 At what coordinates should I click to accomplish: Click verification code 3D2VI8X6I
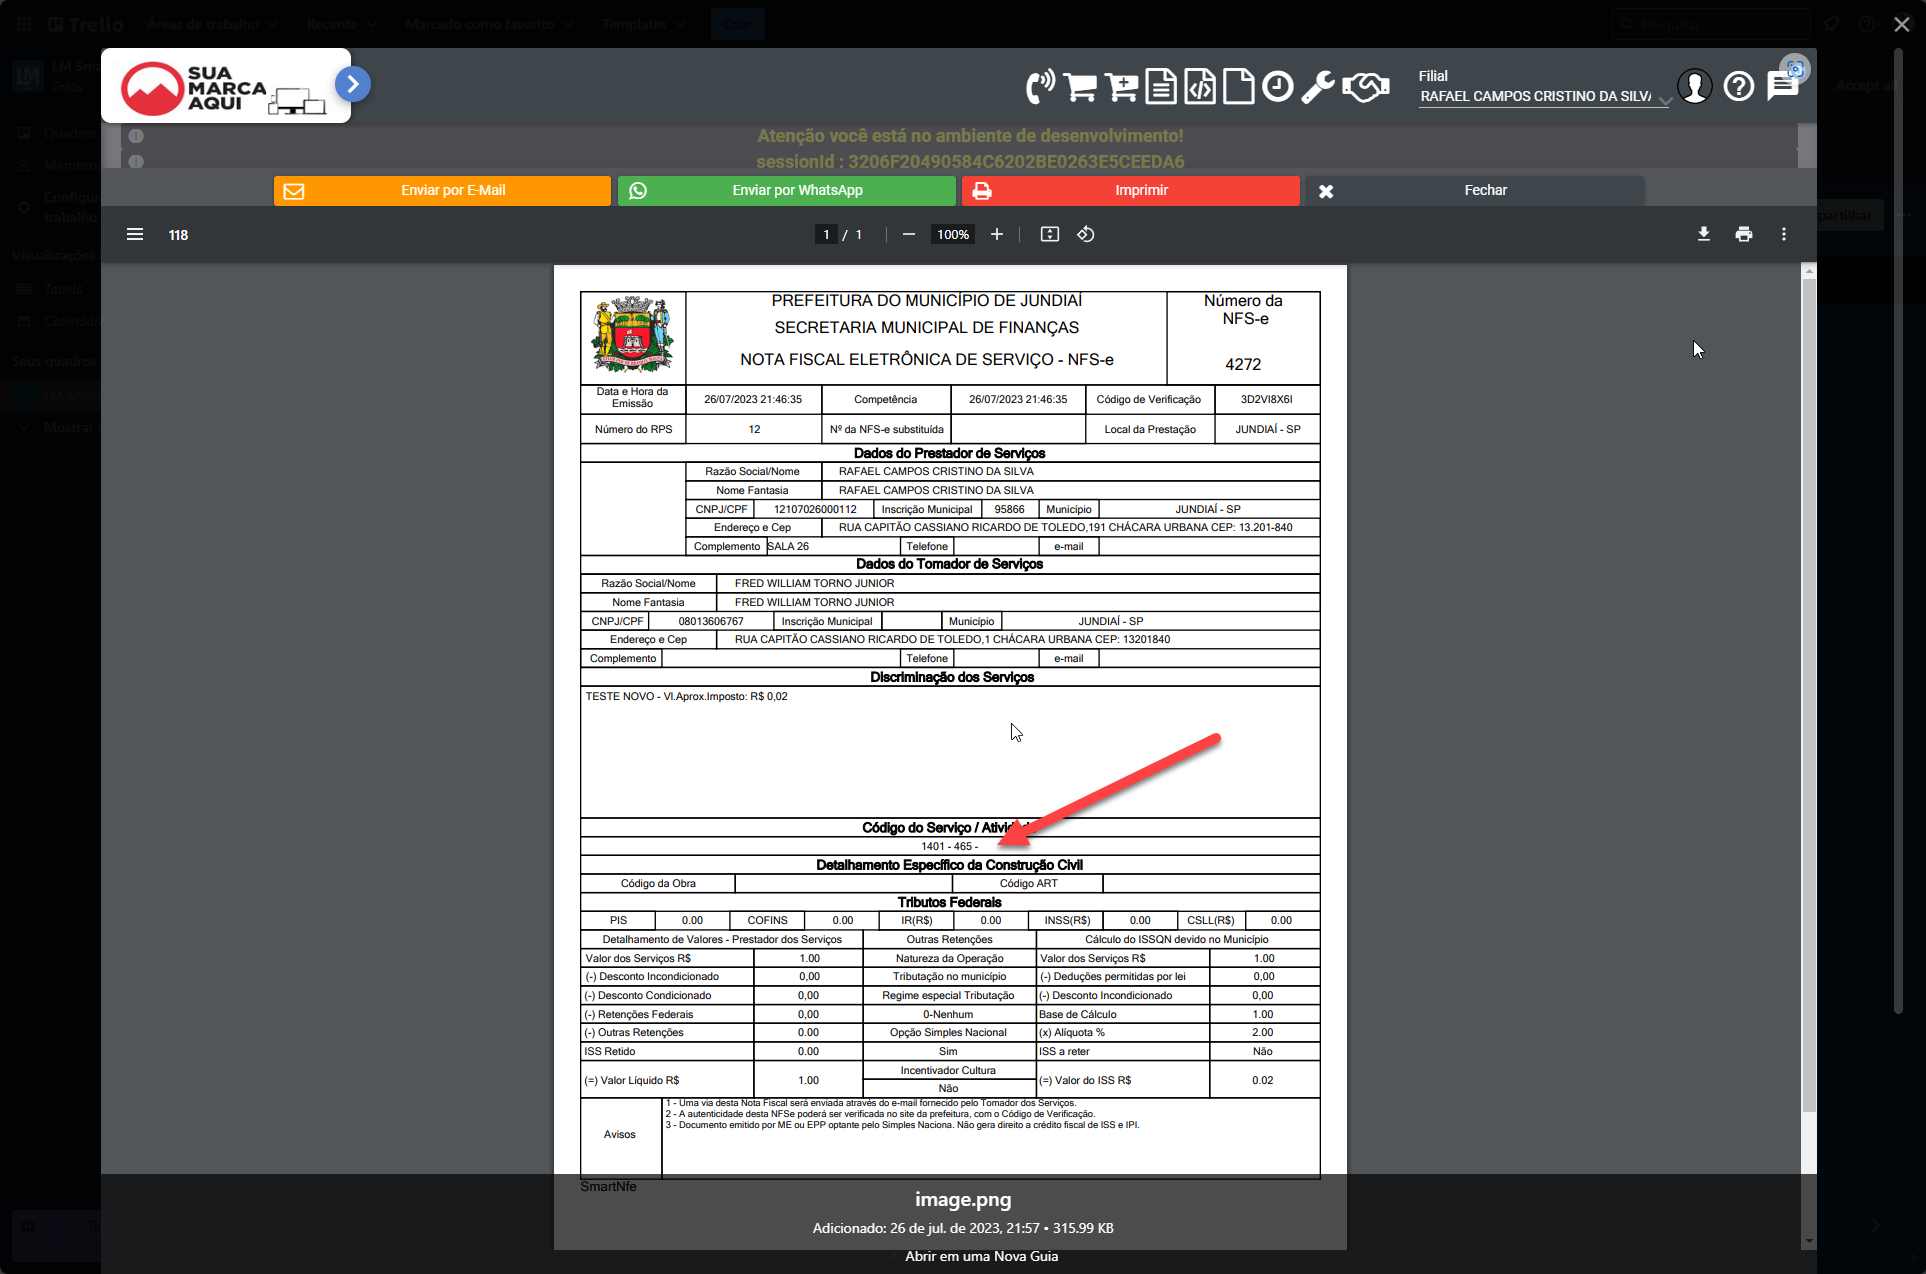point(1266,399)
